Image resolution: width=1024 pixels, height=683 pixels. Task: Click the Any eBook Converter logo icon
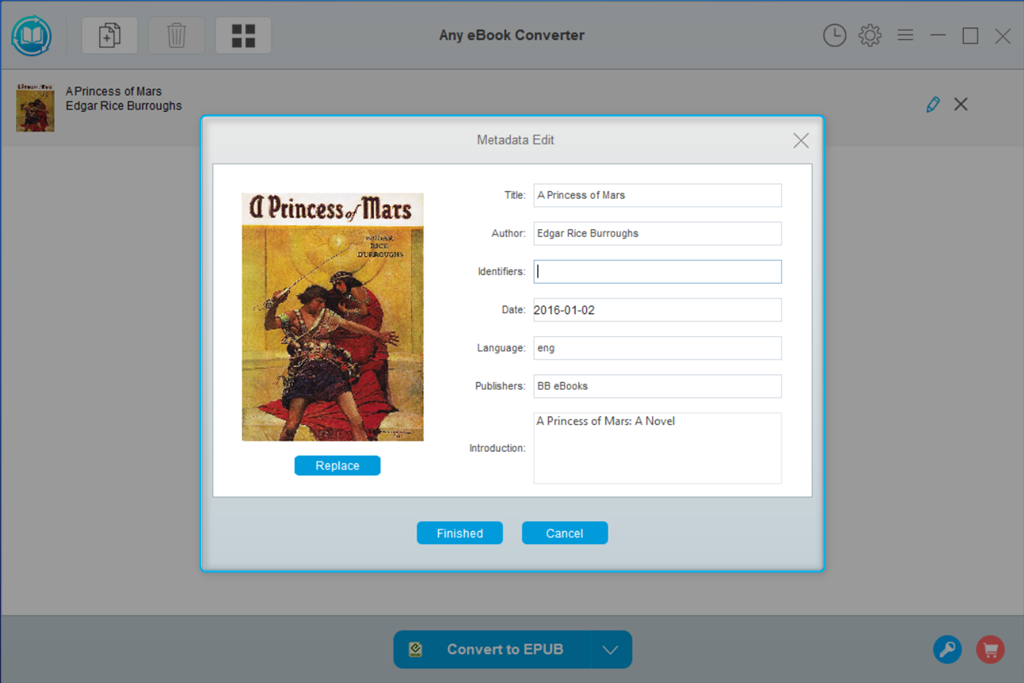(x=31, y=35)
